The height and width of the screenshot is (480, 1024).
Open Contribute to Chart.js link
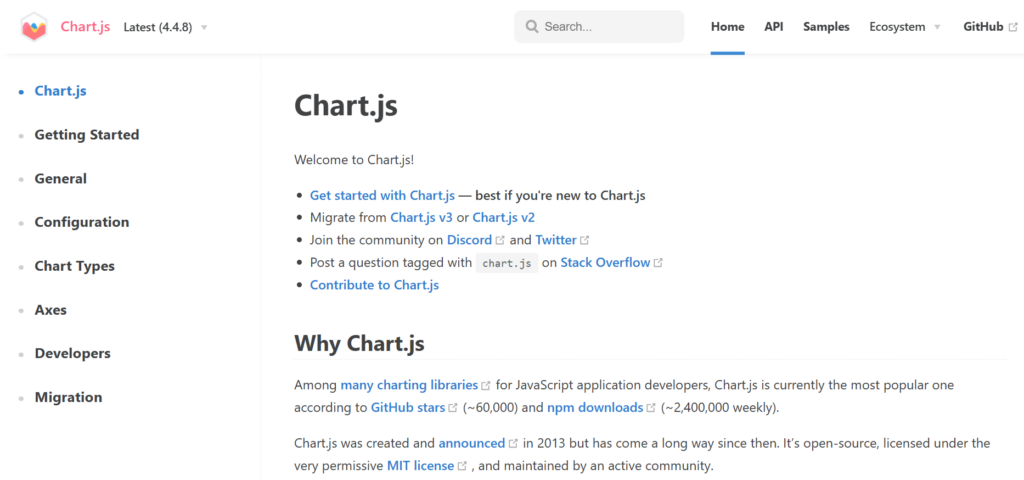tap(374, 285)
